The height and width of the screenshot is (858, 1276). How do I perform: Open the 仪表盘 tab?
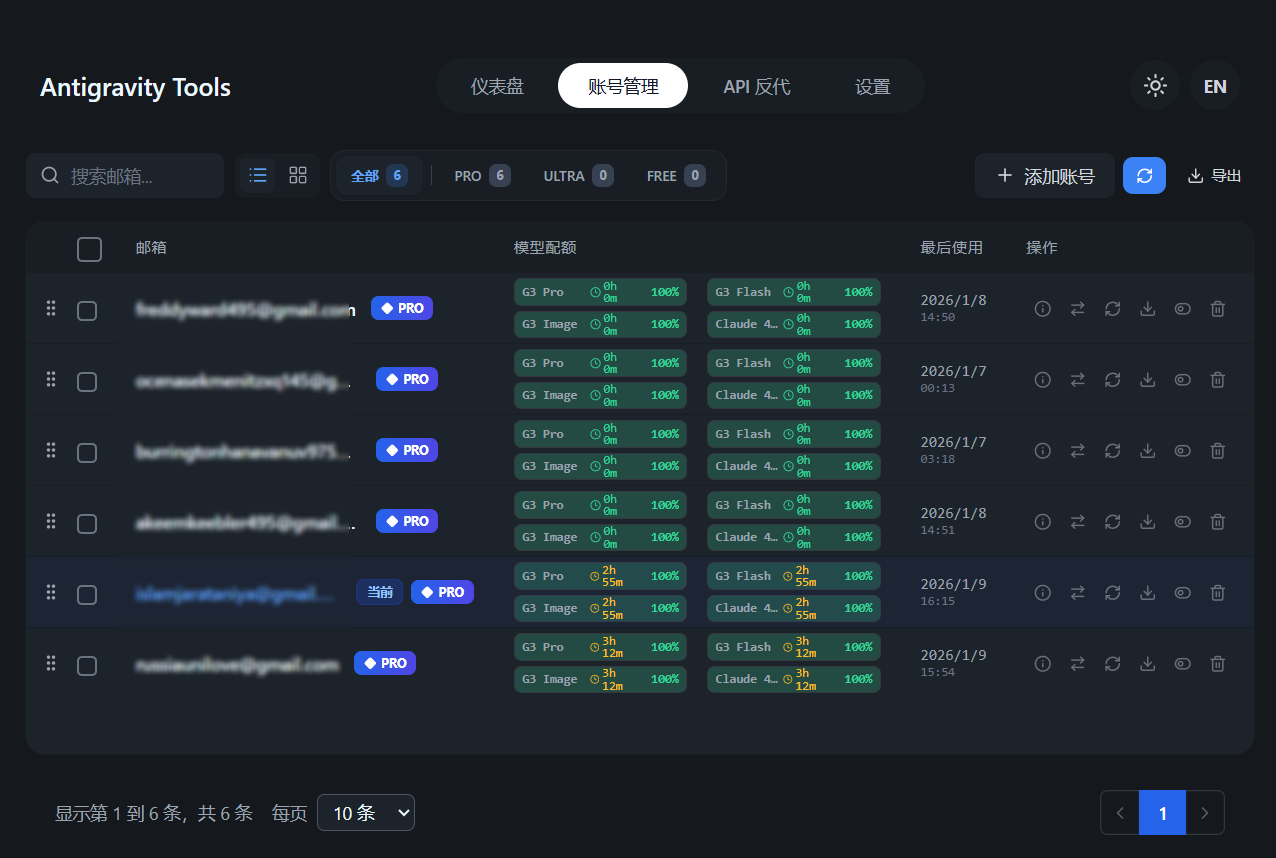(x=497, y=87)
